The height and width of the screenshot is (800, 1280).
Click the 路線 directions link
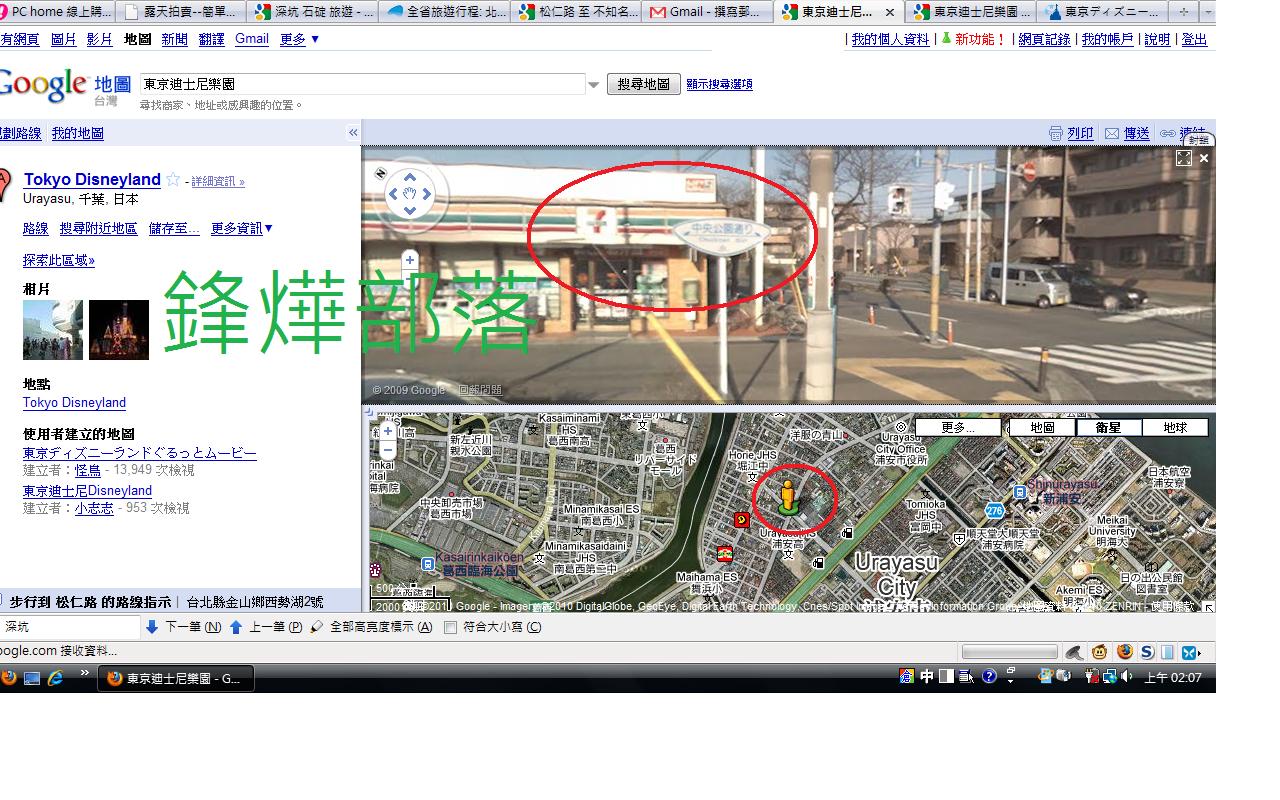[x=36, y=229]
